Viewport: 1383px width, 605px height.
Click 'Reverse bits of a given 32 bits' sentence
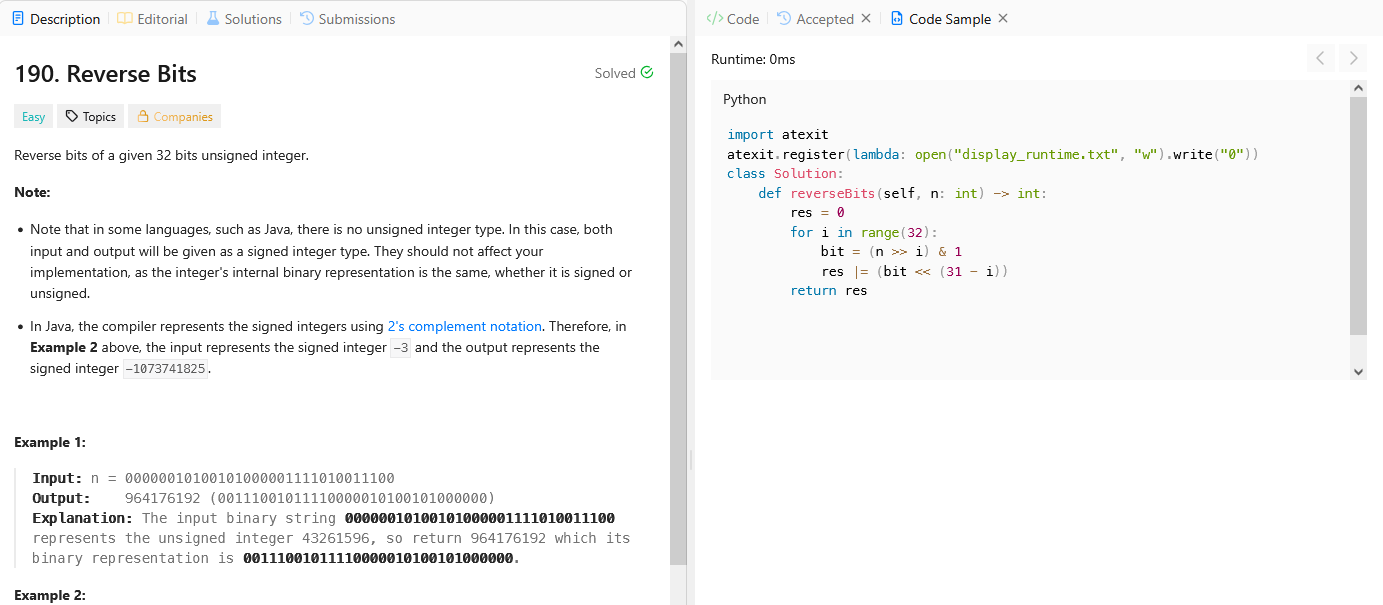162,156
